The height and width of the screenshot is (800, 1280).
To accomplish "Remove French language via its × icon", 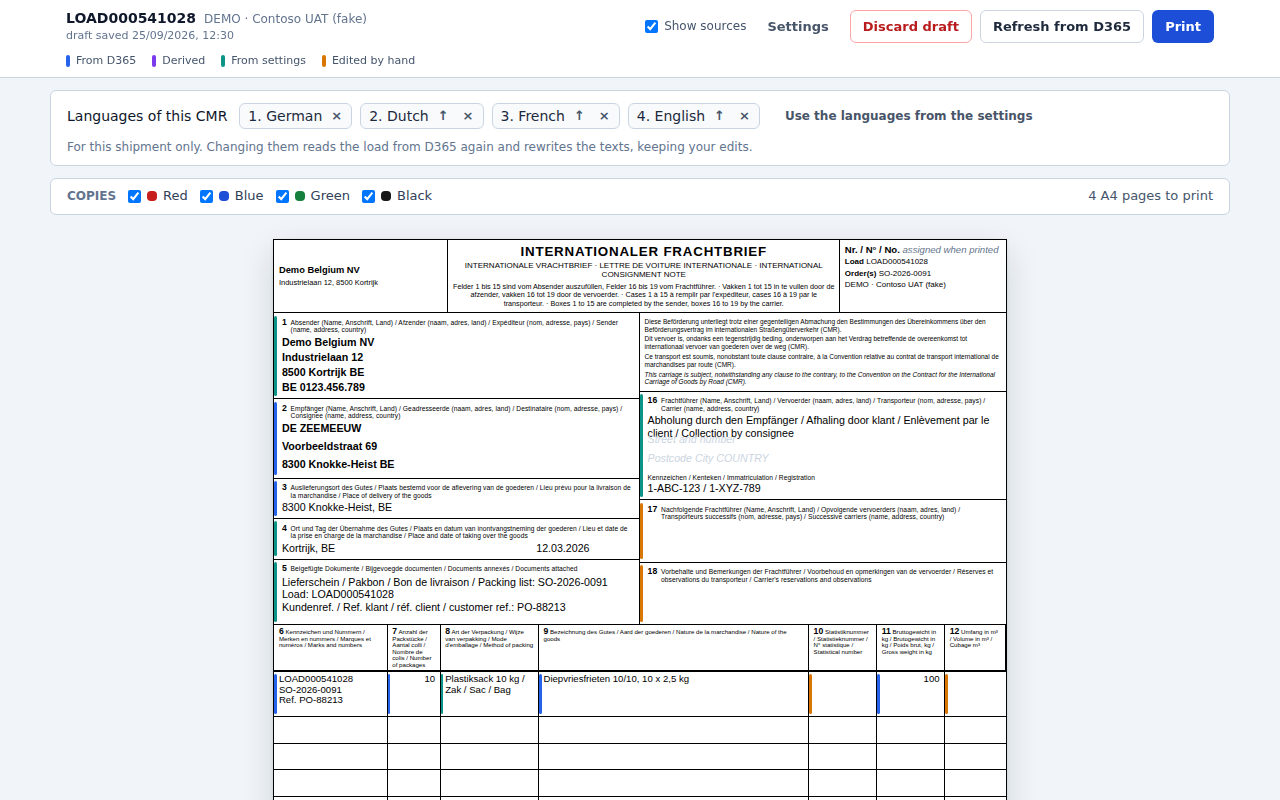I will point(604,116).
